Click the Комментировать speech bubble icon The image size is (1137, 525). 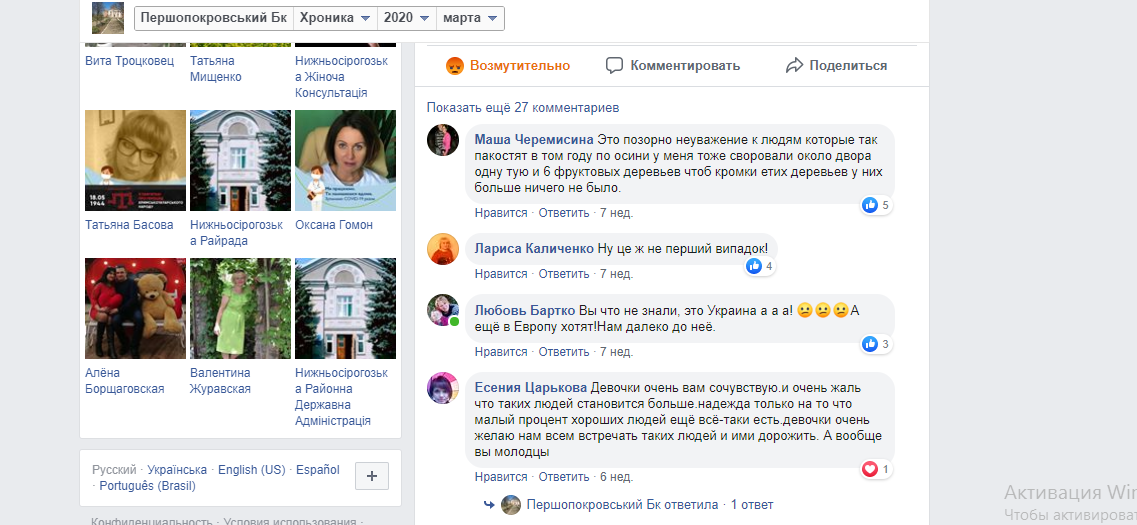[614, 65]
